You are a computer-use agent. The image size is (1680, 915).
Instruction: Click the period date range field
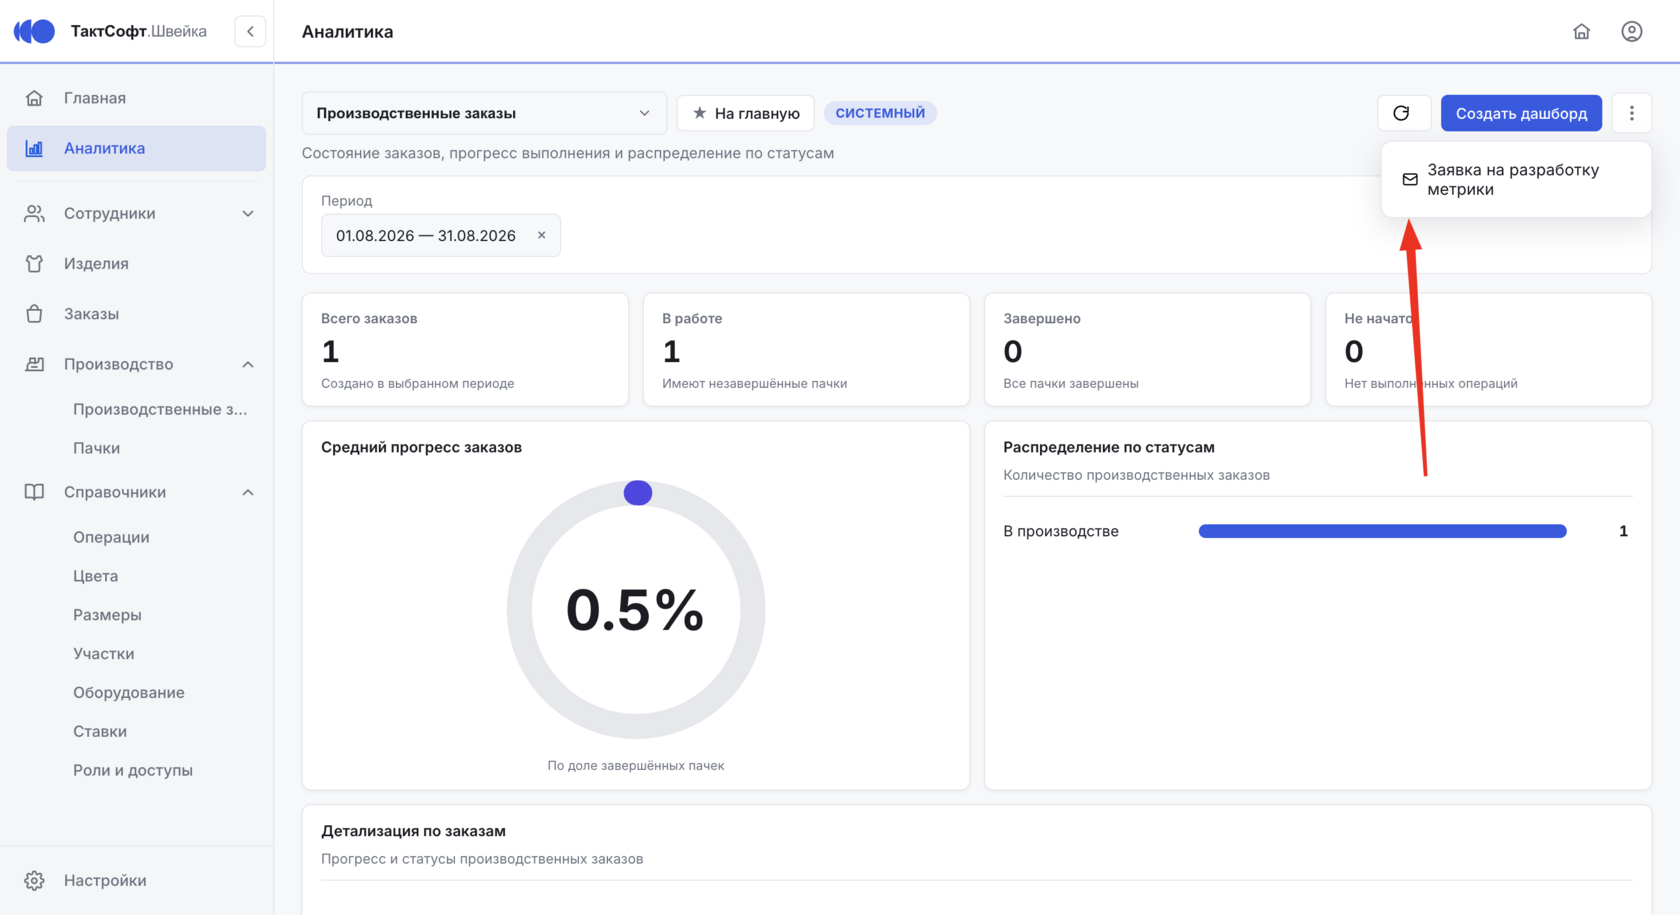(x=441, y=235)
